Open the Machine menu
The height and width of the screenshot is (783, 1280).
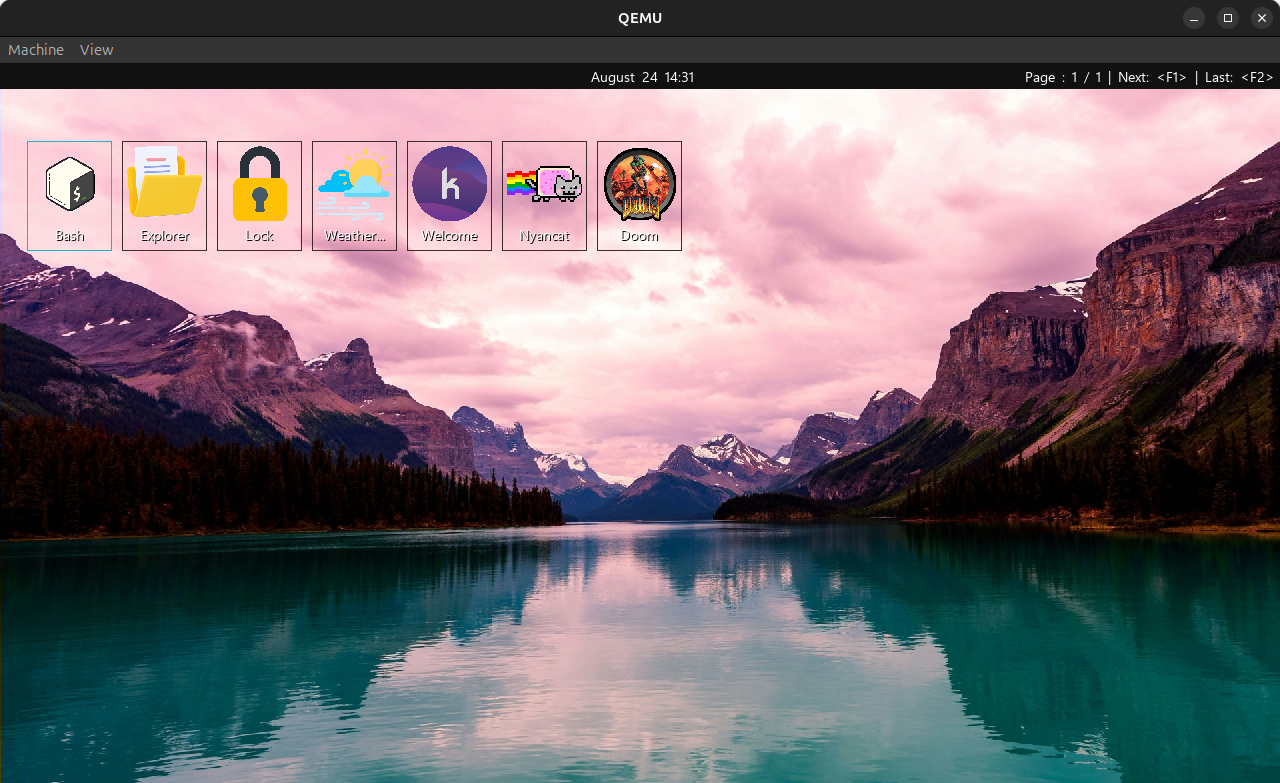point(36,50)
